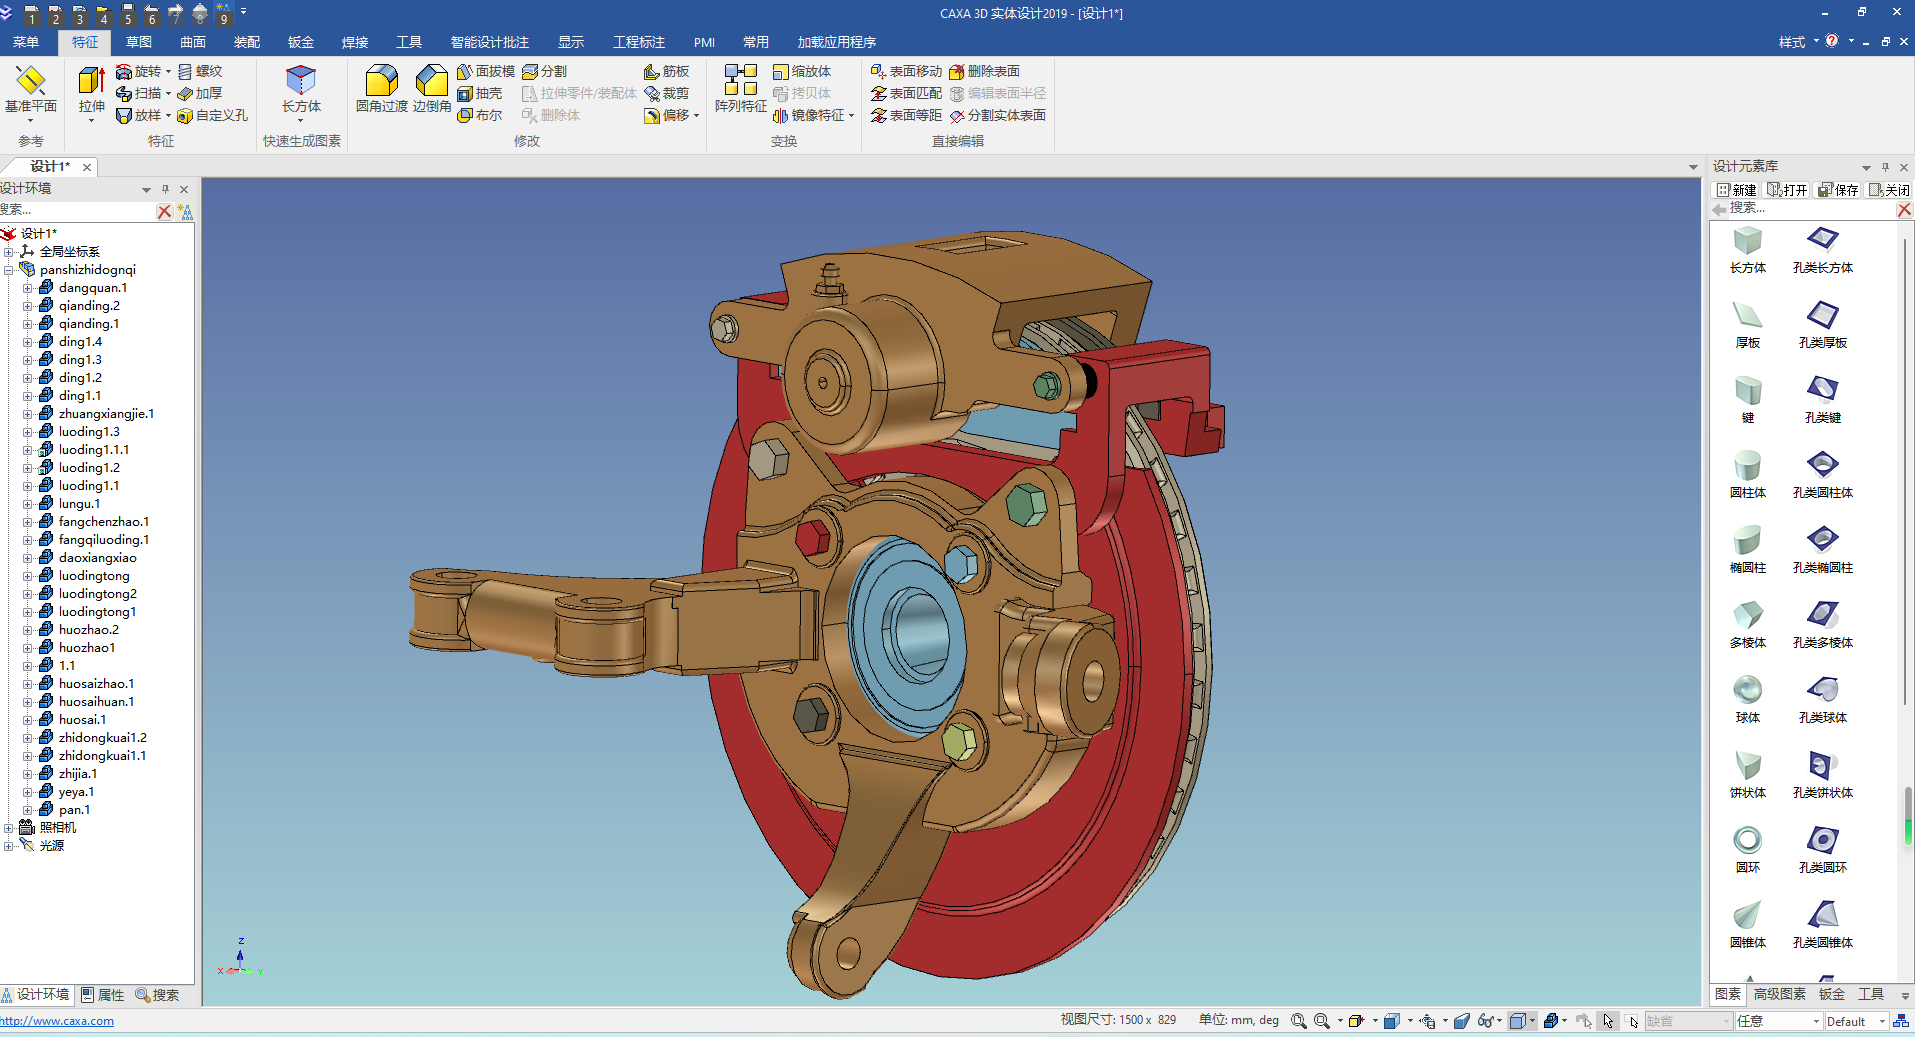Open the 旋转 dropdown arrow

coord(168,71)
